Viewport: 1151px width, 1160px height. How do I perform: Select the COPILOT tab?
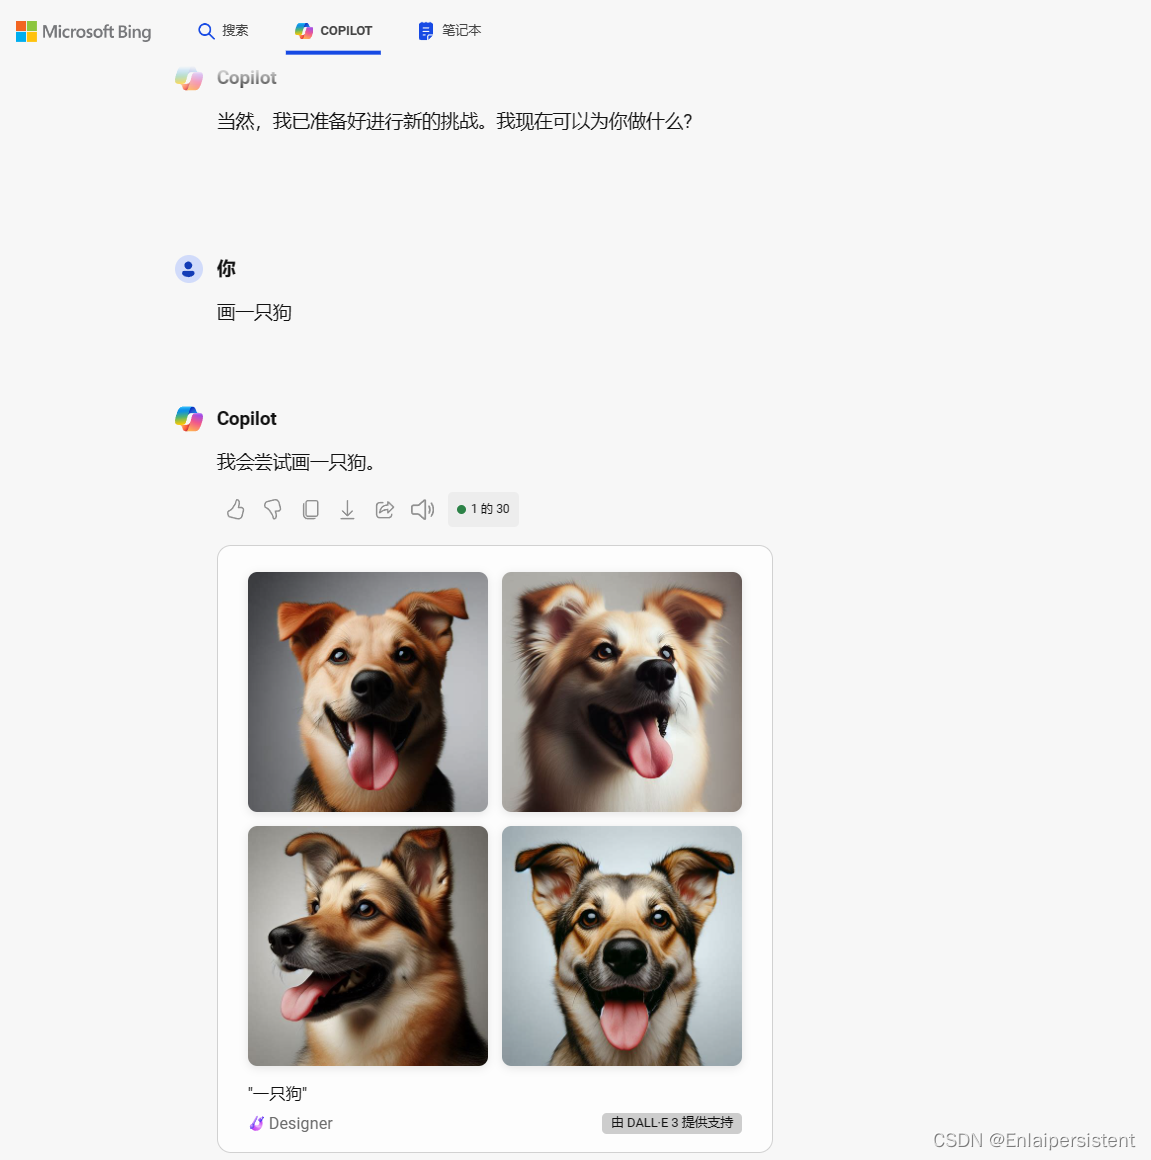[333, 30]
